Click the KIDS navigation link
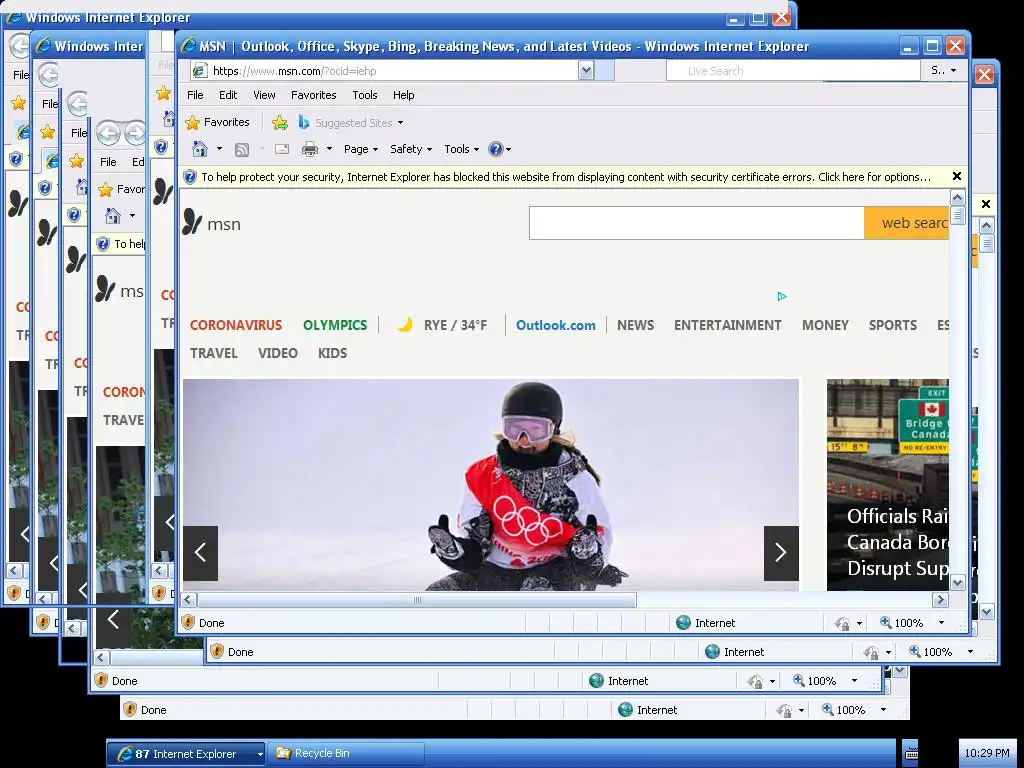 (x=332, y=353)
